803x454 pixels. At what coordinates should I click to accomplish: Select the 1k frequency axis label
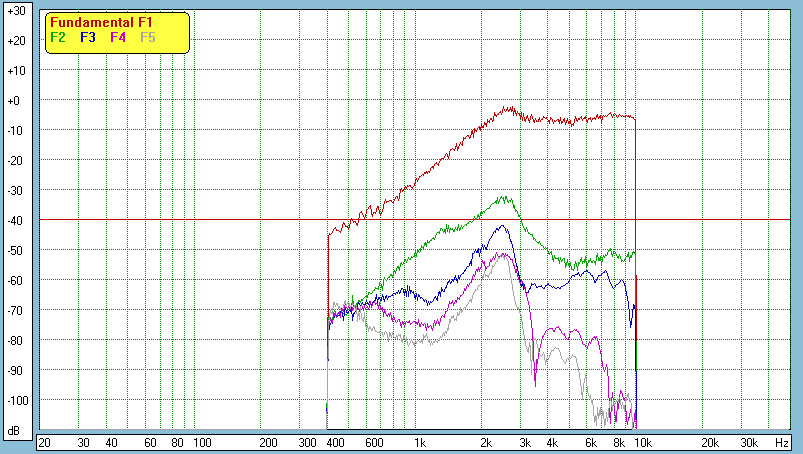pos(420,441)
